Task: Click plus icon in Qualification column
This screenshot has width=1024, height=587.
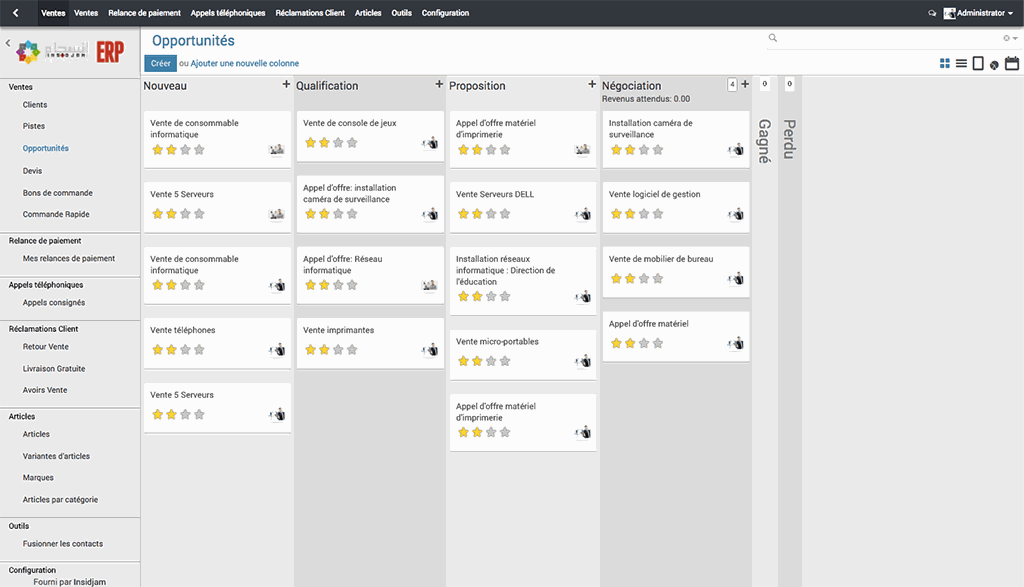Action: coord(439,85)
